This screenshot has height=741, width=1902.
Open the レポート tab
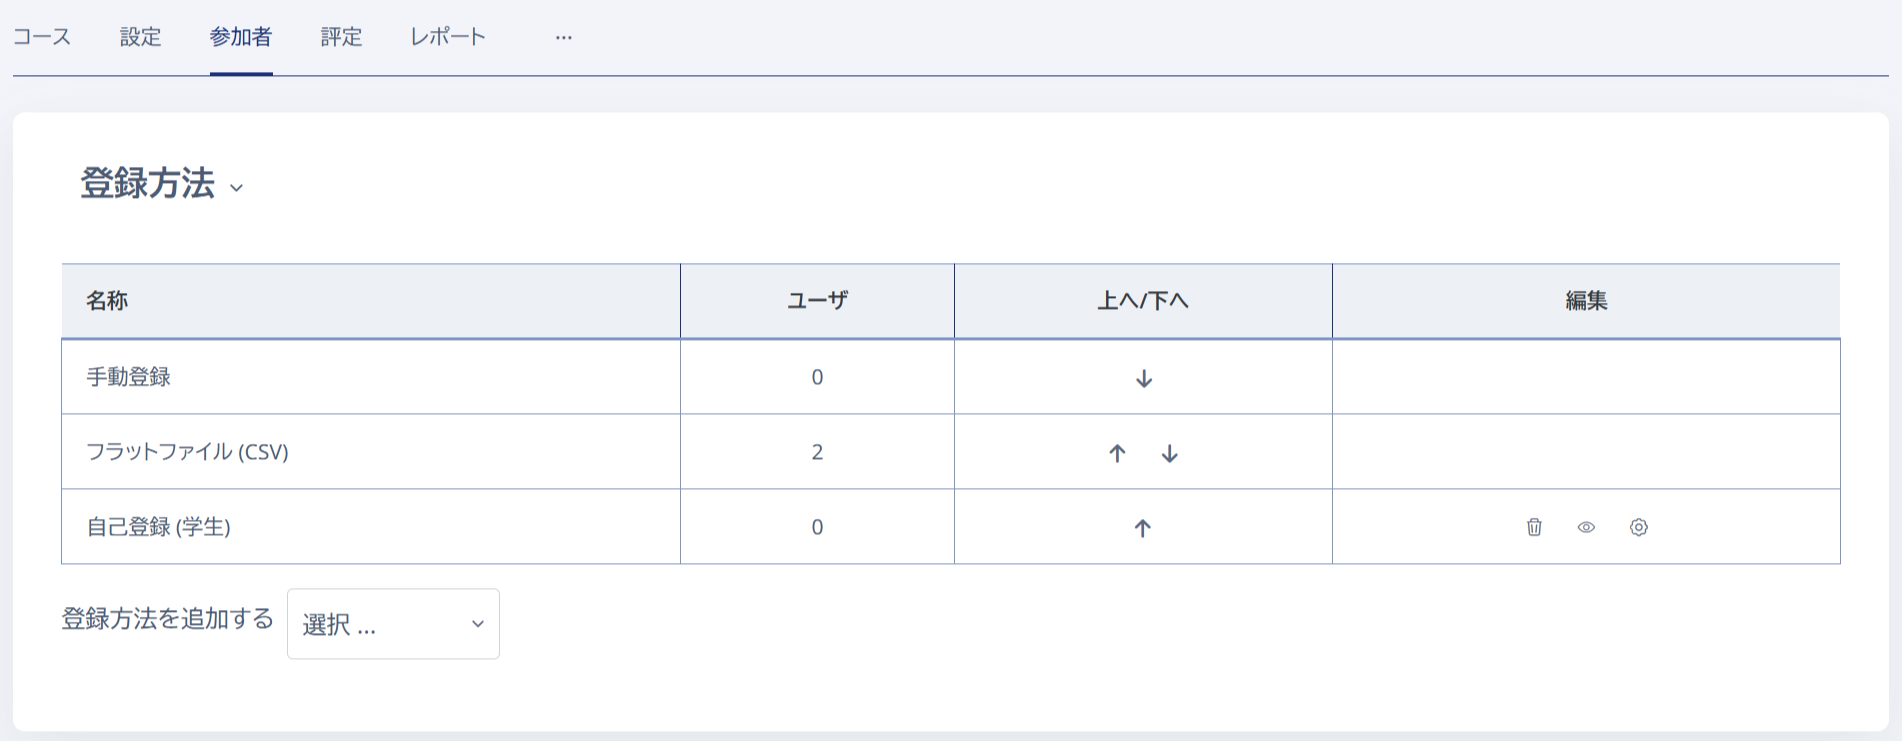[x=446, y=37]
